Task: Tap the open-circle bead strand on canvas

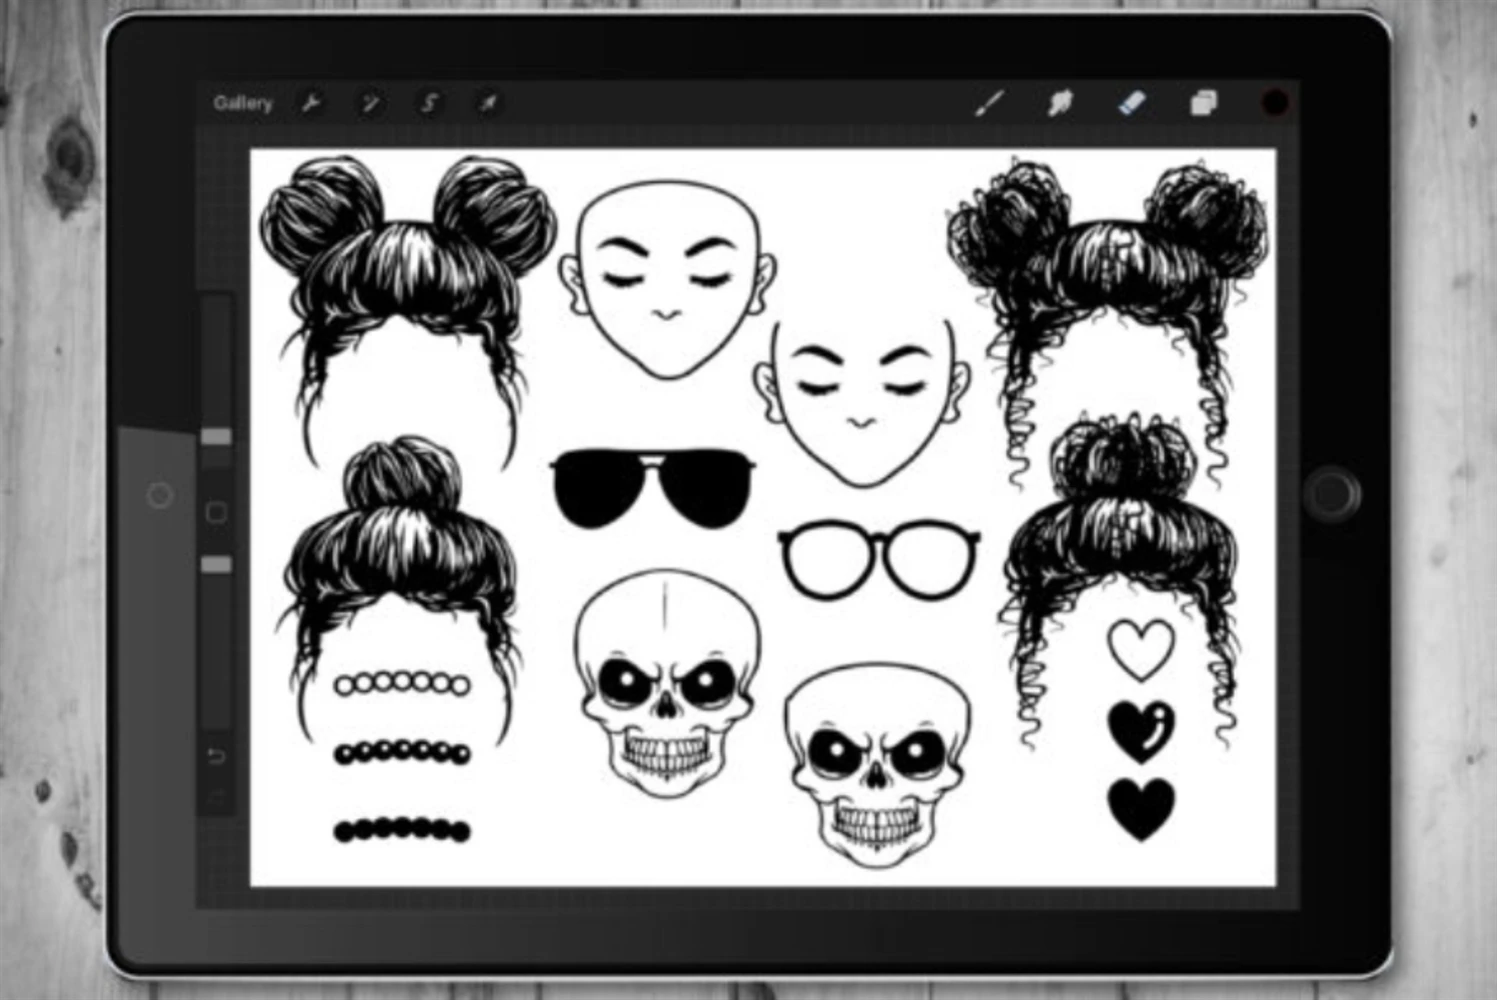Action: pos(402,684)
